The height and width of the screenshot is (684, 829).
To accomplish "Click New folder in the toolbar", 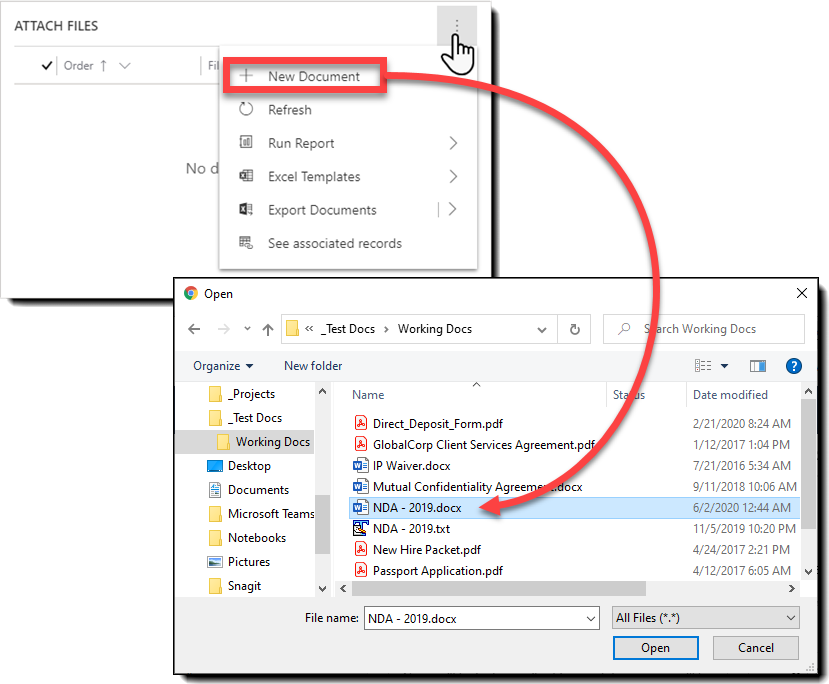I will point(313,366).
